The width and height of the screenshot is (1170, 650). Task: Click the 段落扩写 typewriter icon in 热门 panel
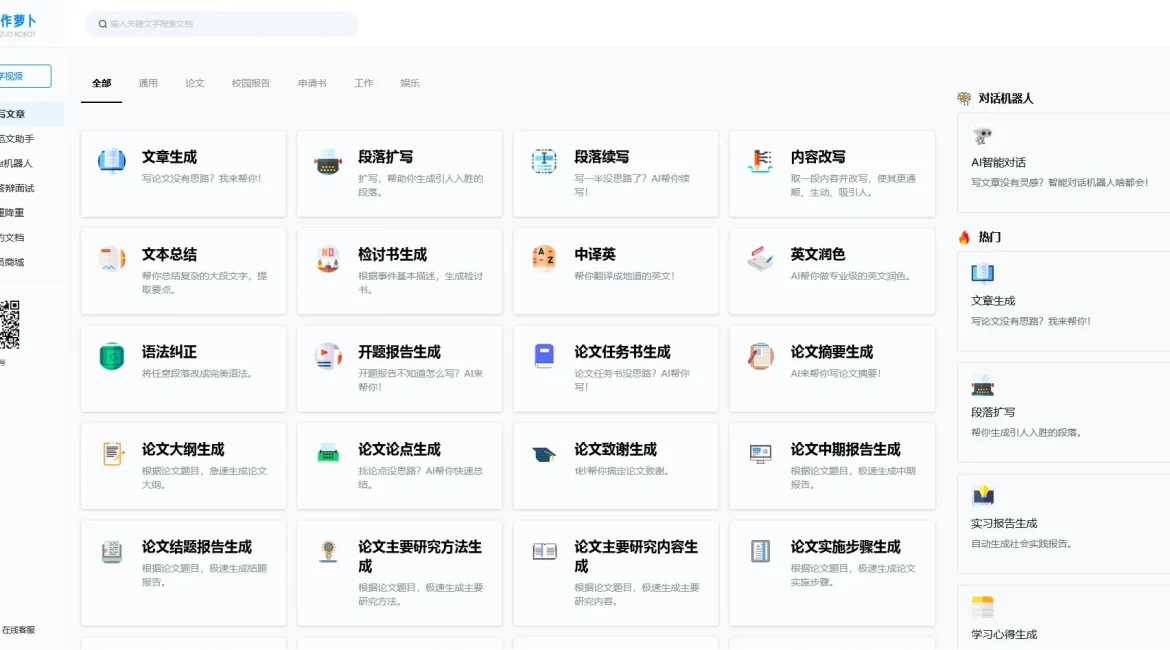click(983, 386)
